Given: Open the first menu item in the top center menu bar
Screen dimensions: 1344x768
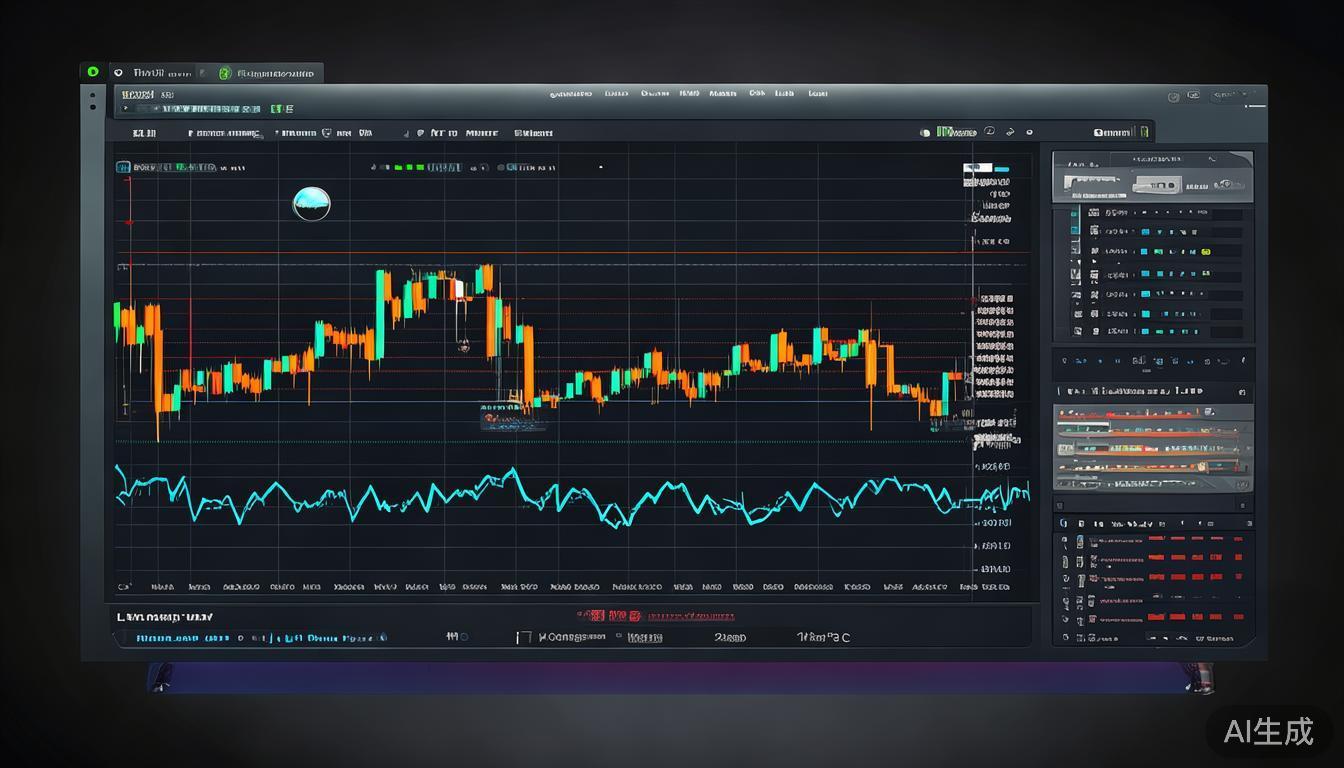Looking at the screenshot, I should 571,94.
